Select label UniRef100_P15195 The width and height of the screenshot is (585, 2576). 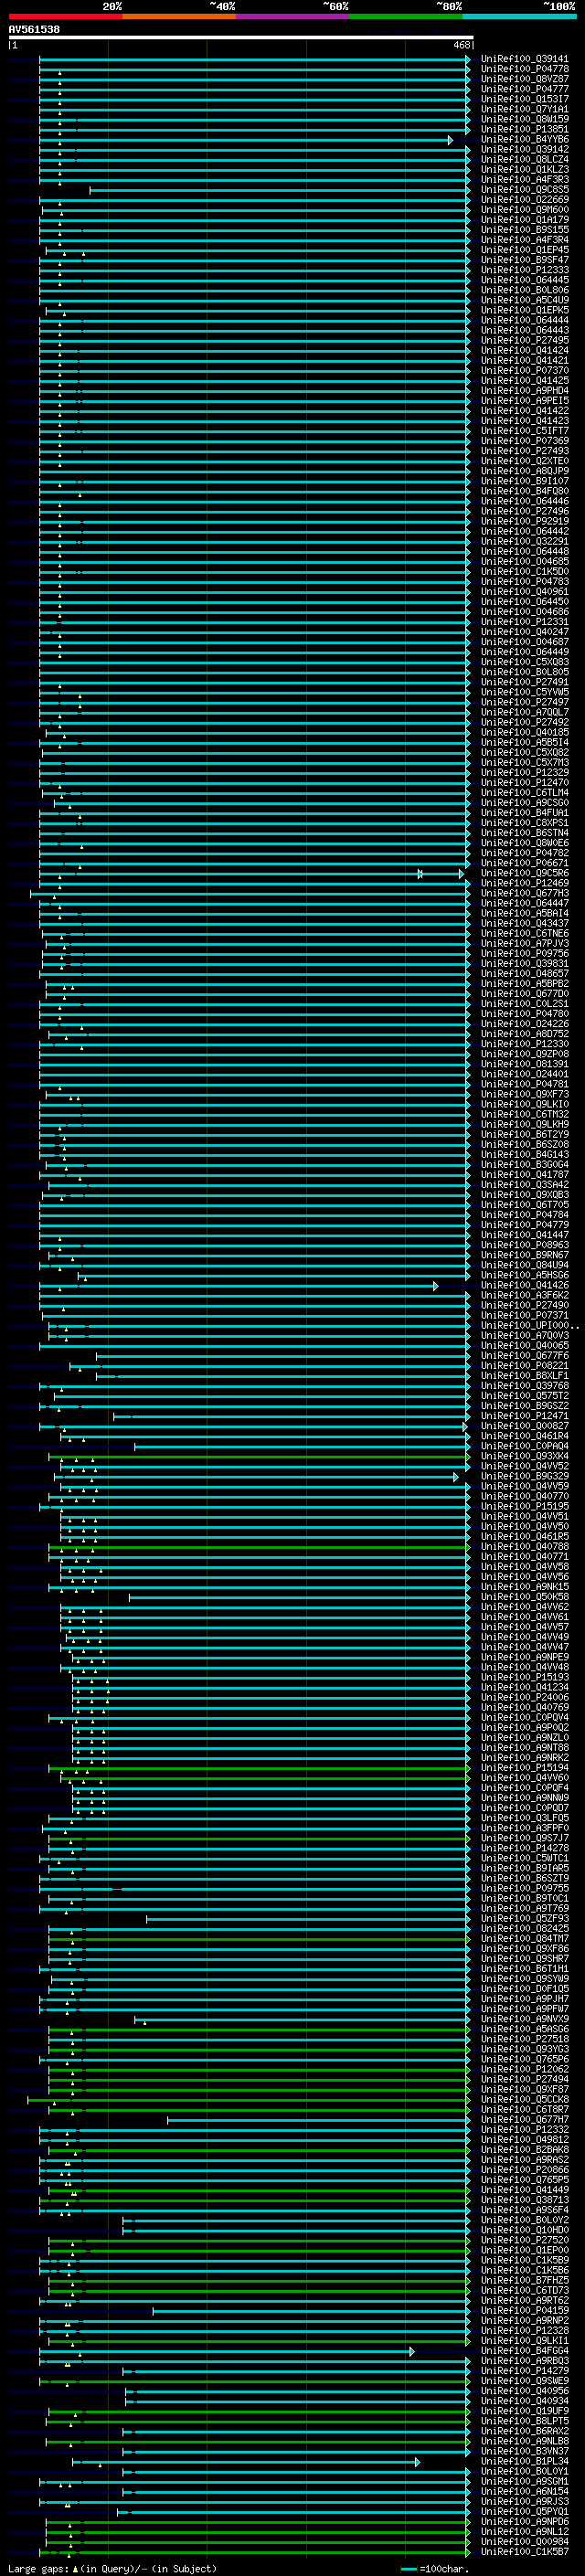[525, 1507]
